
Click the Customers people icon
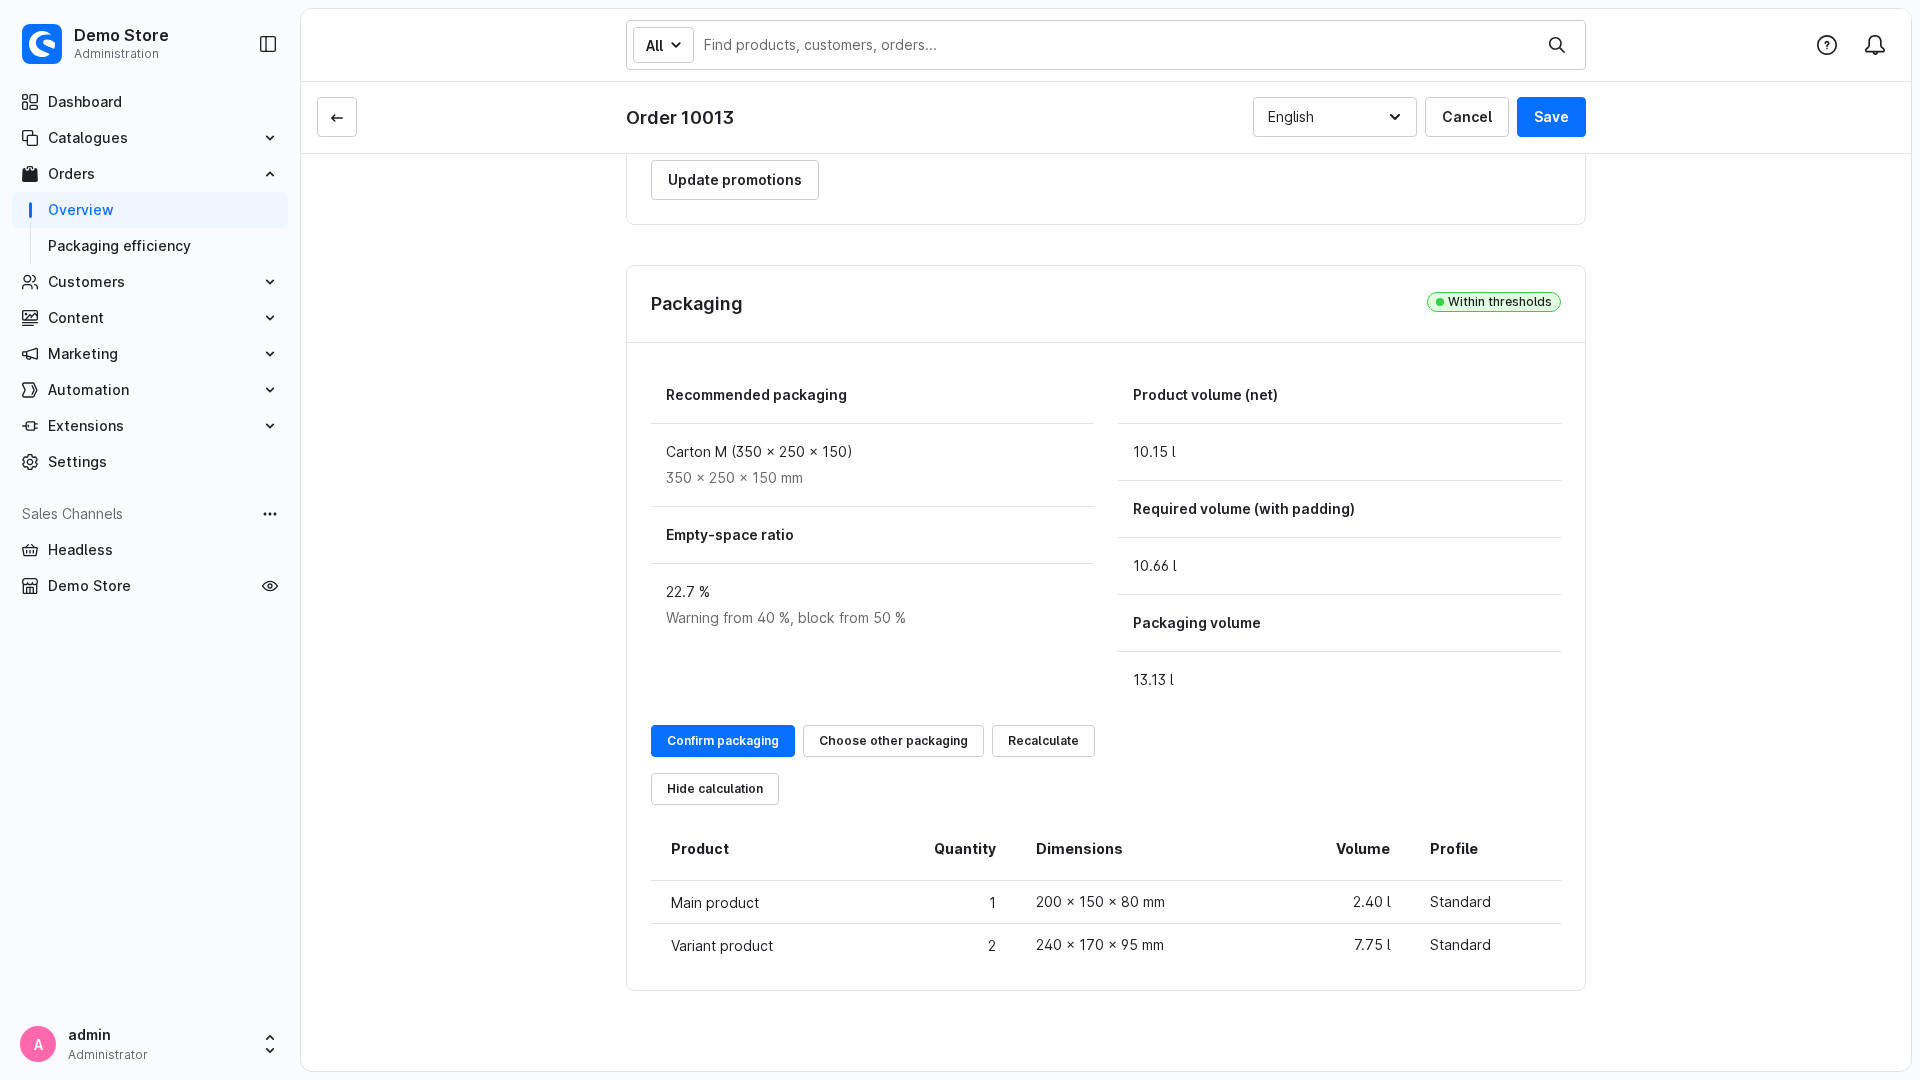(x=30, y=282)
